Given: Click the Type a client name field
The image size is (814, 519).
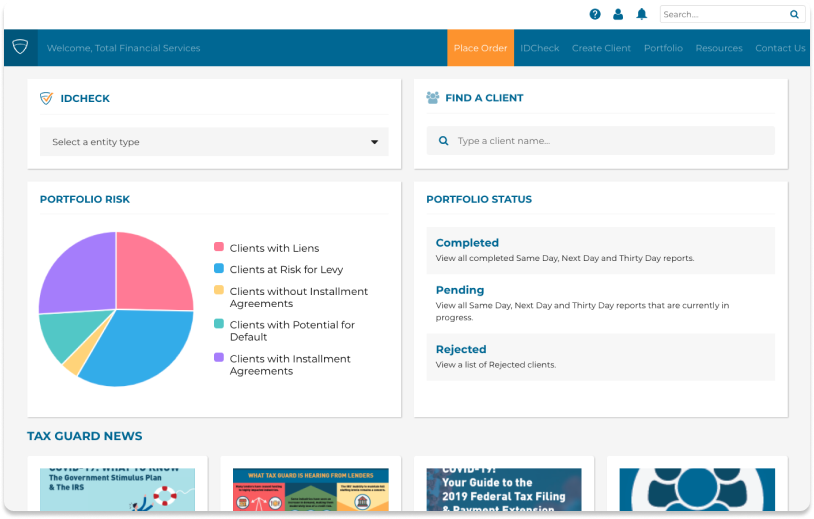Looking at the screenshot, I should (x=610, y=141).
